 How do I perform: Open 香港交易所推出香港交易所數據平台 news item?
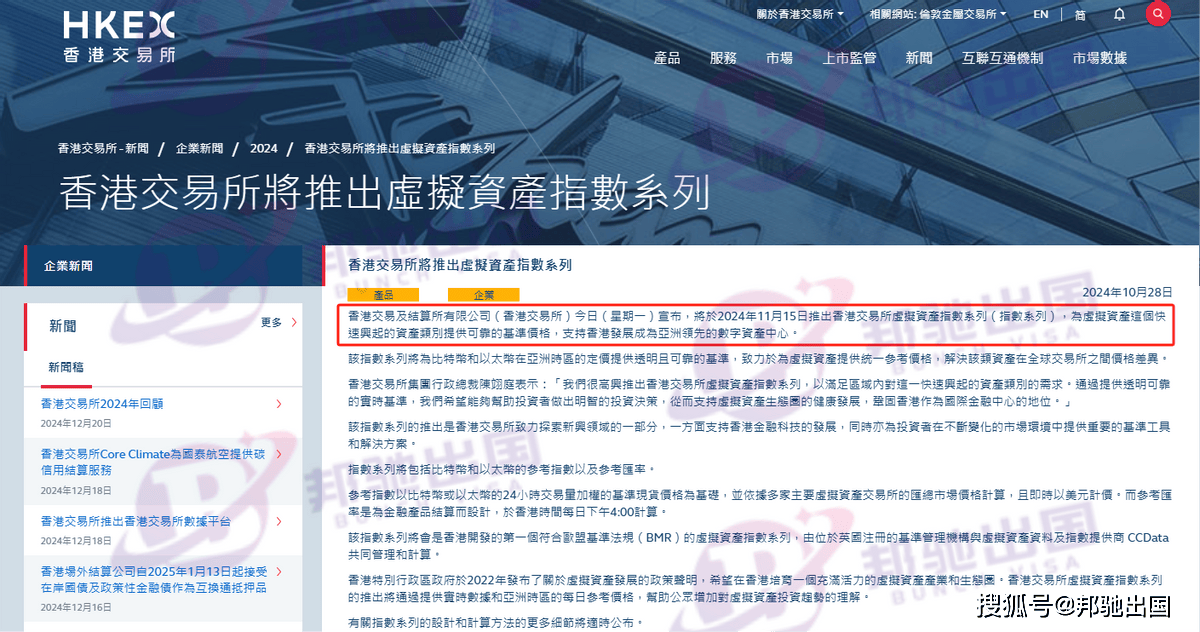tap(136, 521)
